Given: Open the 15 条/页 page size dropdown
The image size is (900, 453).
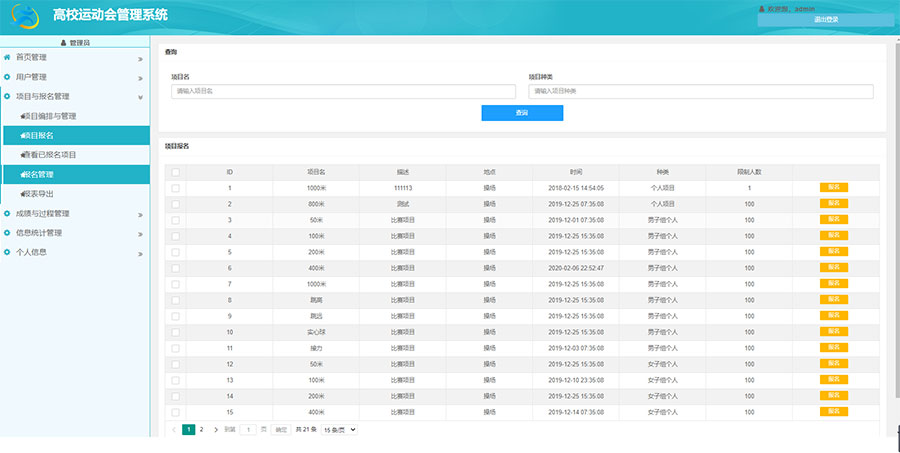Looking at the screenshot, I should click(339, 429).
